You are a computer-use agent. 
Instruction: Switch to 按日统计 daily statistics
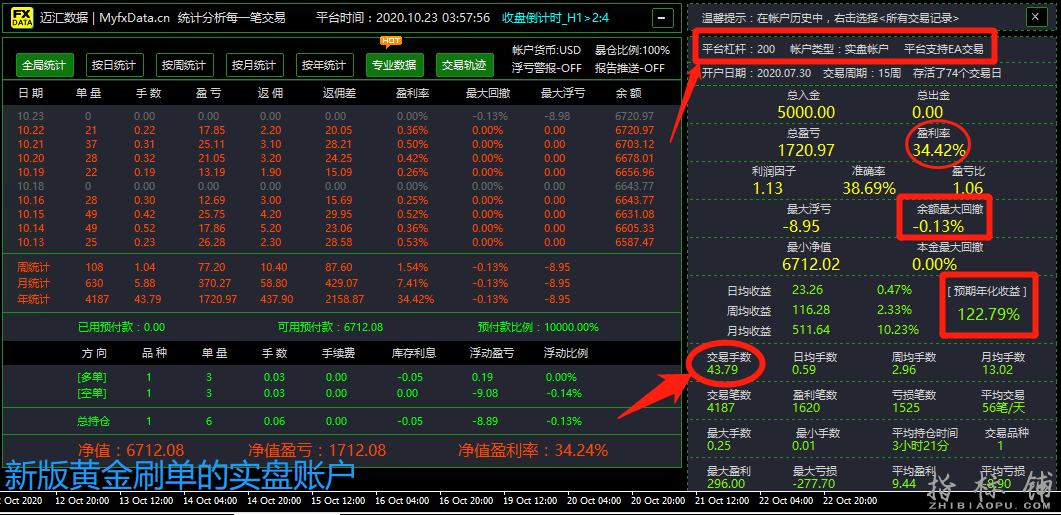[x=115, y=65]
